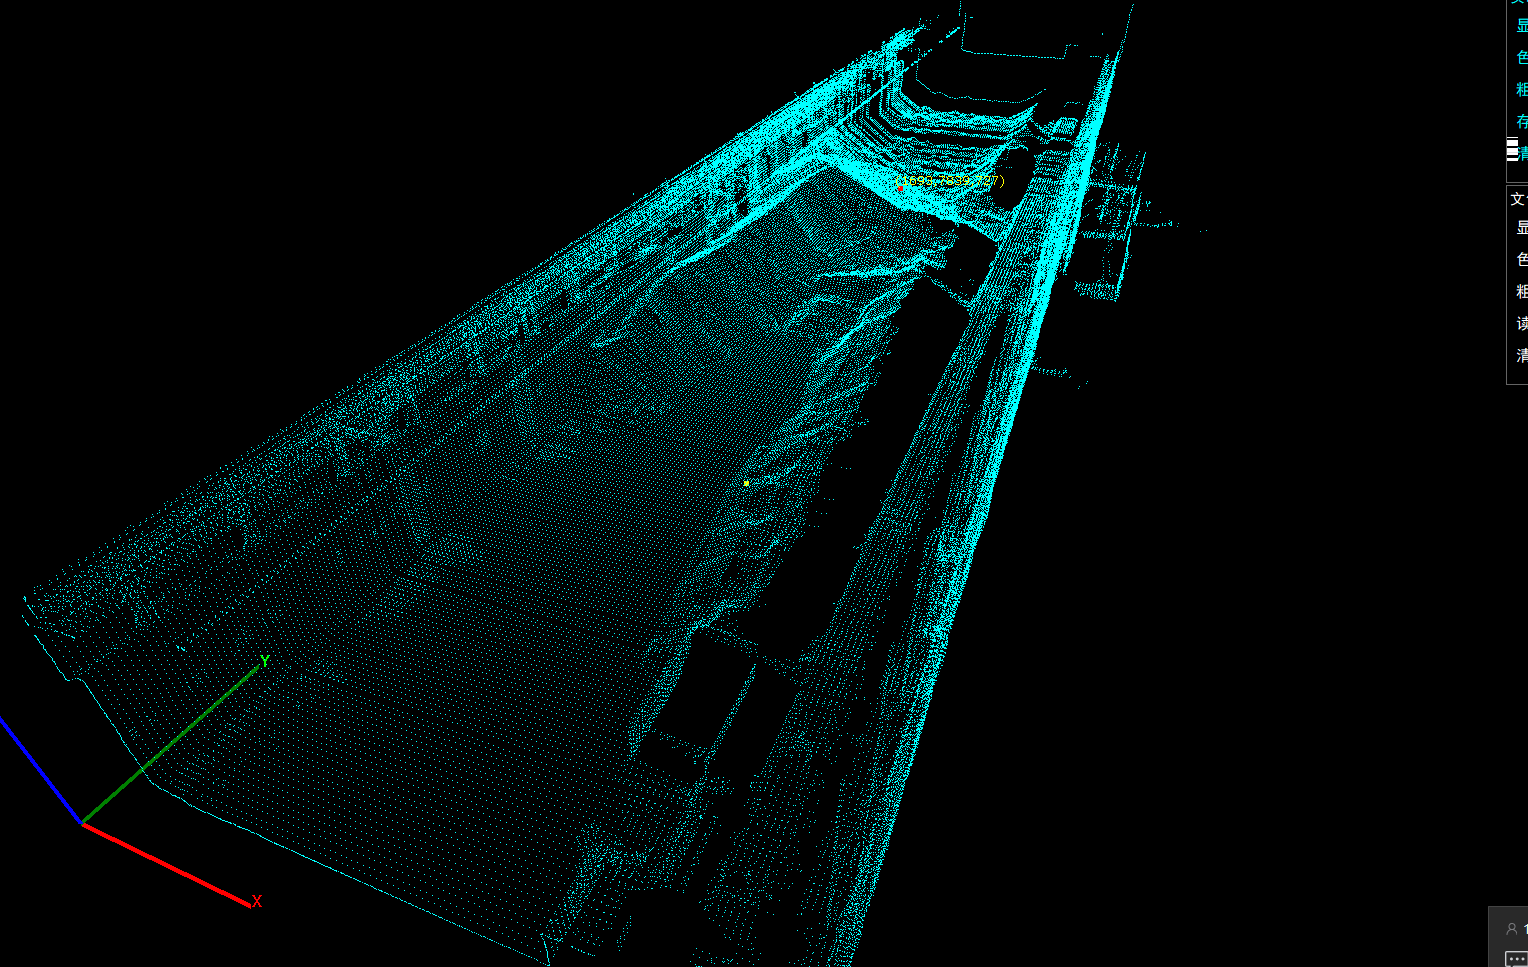This screenshot has height=967, width=1528.
Task: Click the cyan 色 color option
Action: tap(1521, 58)
